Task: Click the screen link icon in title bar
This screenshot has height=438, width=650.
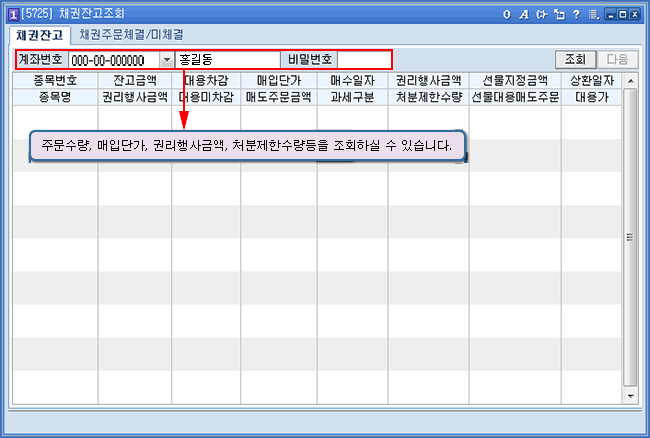Action: [540, 15]
